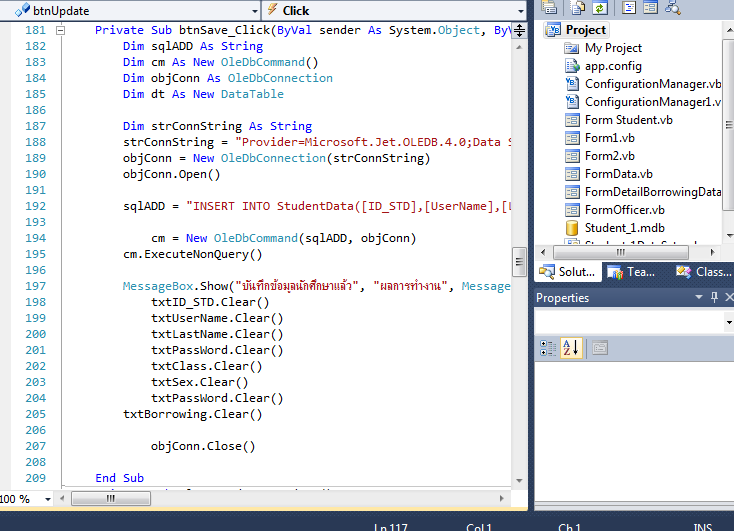Select Form1.vb file name
Image resolution: width=734 pixels, height=531 pixels.
point(610,138)
